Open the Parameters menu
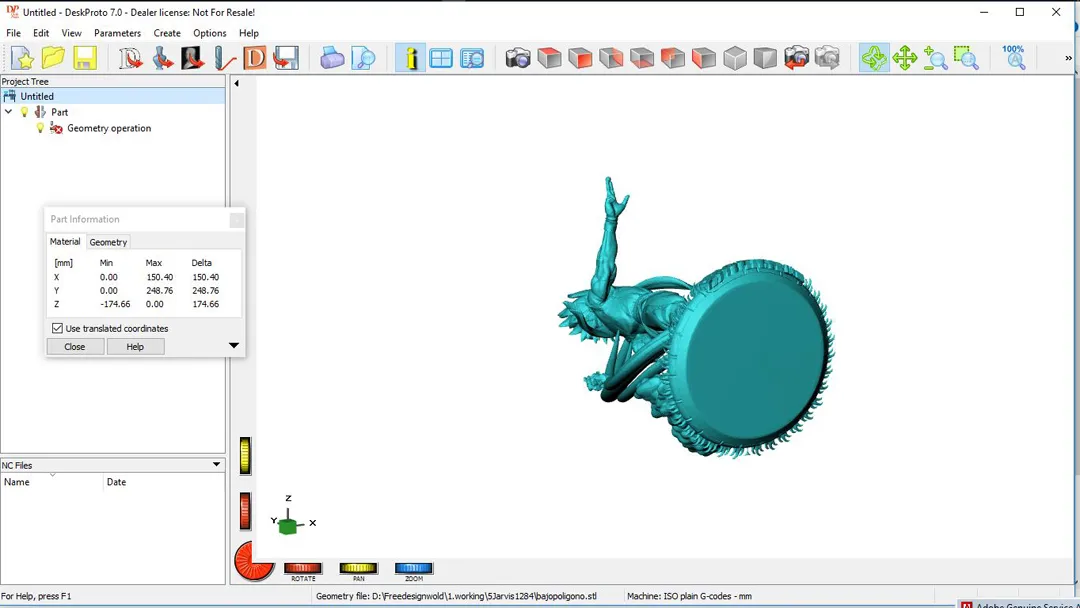This screenshot has width=1080, height=608. 117,33
